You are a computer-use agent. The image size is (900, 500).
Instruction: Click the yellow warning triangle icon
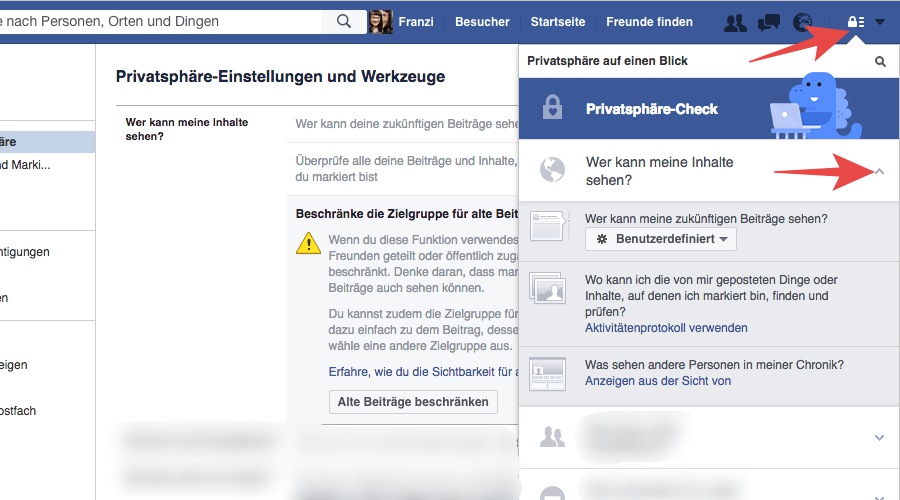[x=308, y=243]
